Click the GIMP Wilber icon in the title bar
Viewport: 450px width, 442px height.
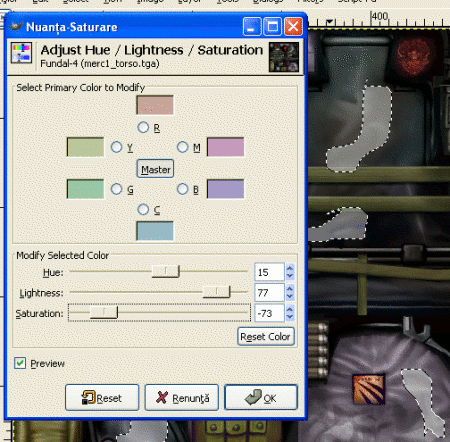click(16, 26)
